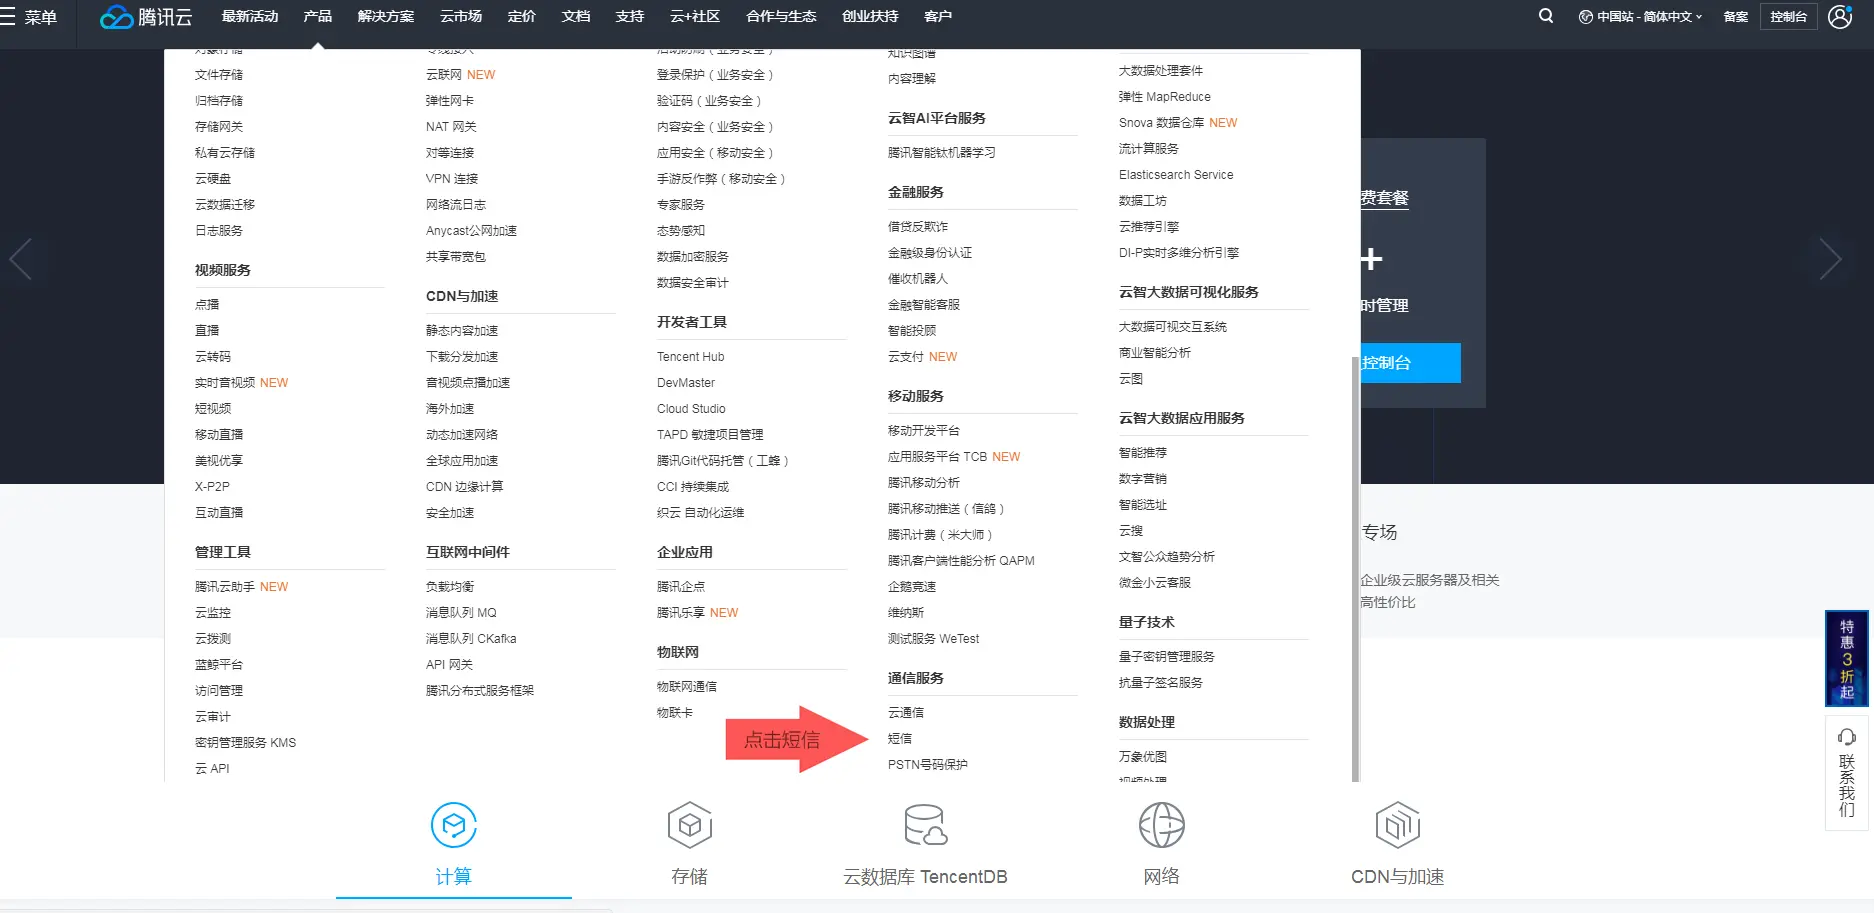Viewport: 1874px width, 913px height.
Task: Open 弹性 MapReduce link
Action: click(x=1165, y=97)
